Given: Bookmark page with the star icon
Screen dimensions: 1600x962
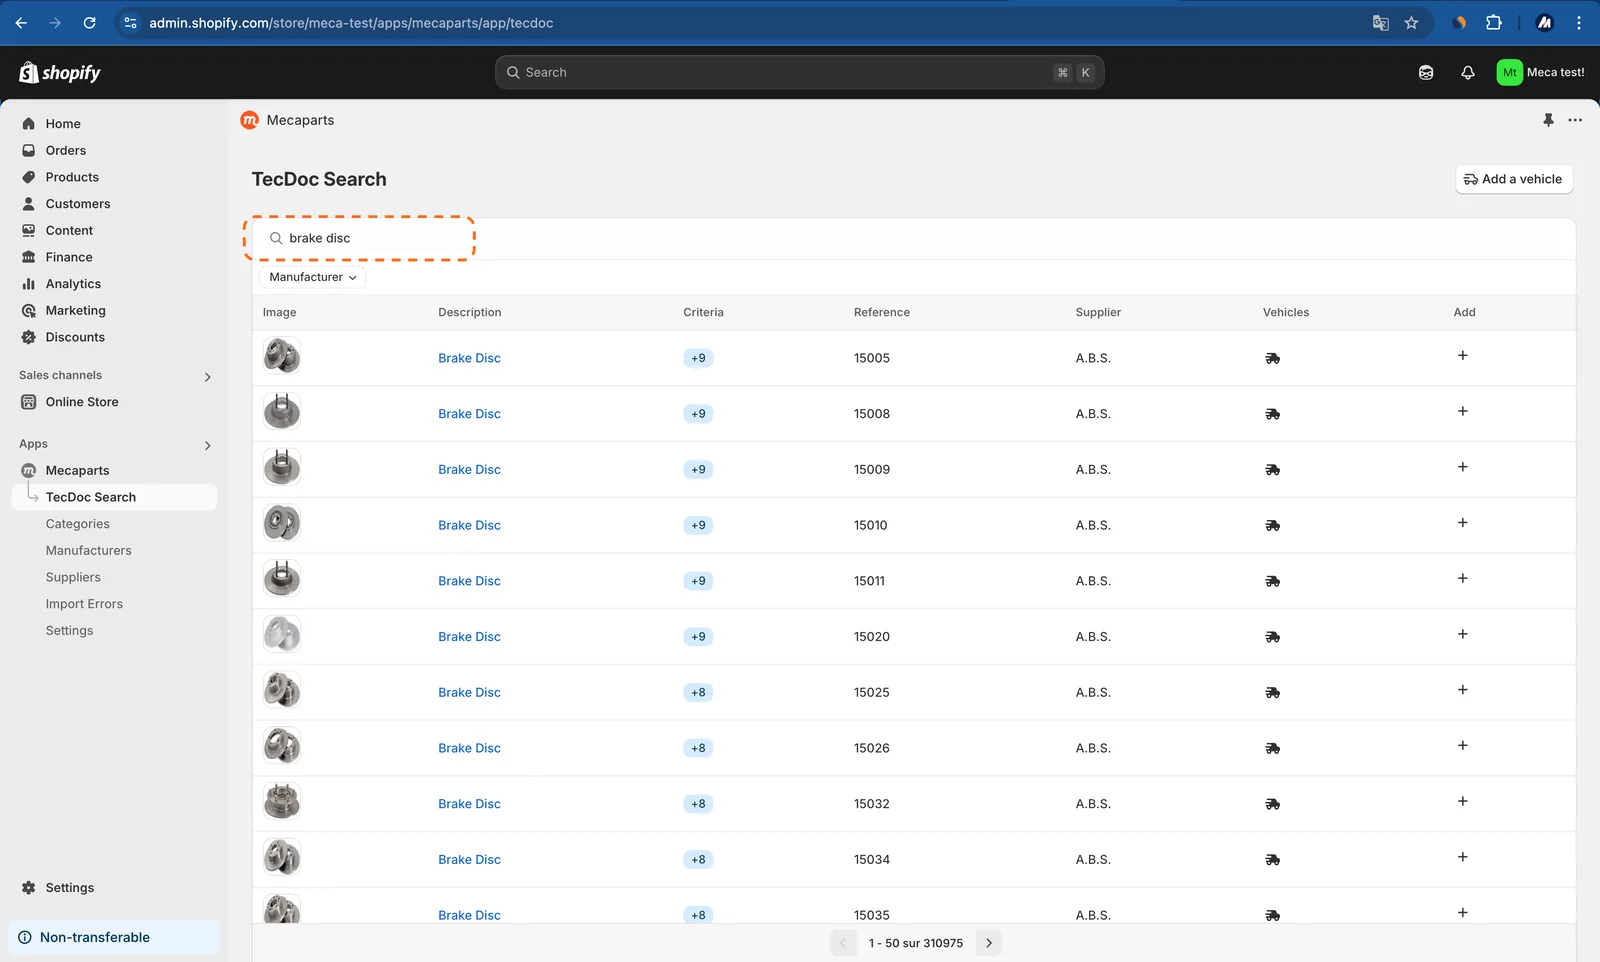Looking at the screenshot, I should pos(1411,23).
